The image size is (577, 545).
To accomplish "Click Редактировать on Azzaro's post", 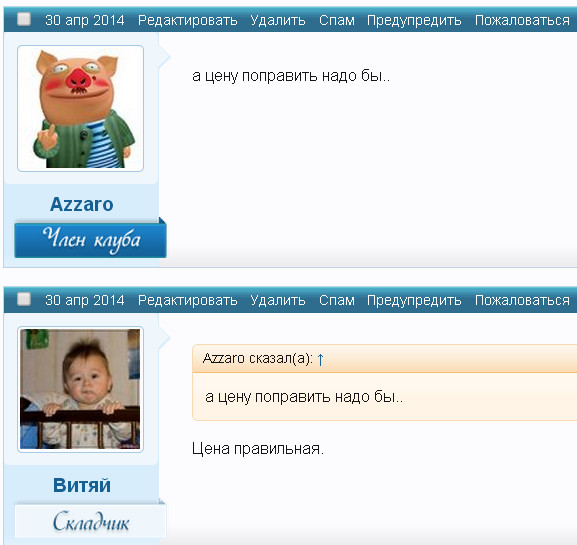I will point(187,20).
